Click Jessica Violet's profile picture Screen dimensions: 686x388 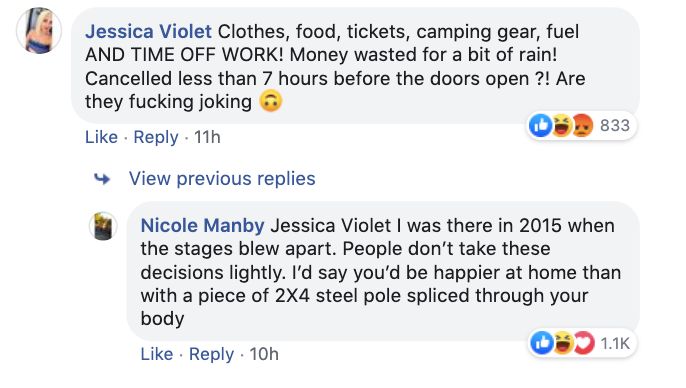(39, 31)
